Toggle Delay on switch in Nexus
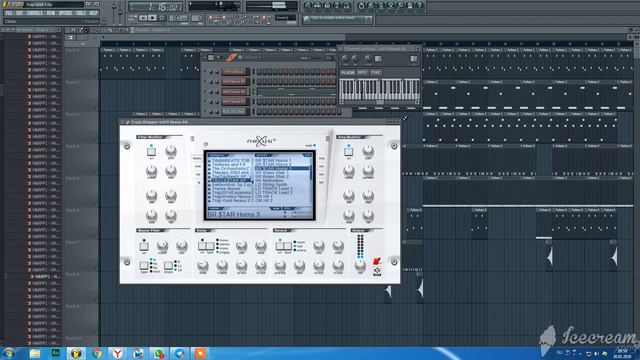Viewport: 640px width, 360px height. pos(202,246)
